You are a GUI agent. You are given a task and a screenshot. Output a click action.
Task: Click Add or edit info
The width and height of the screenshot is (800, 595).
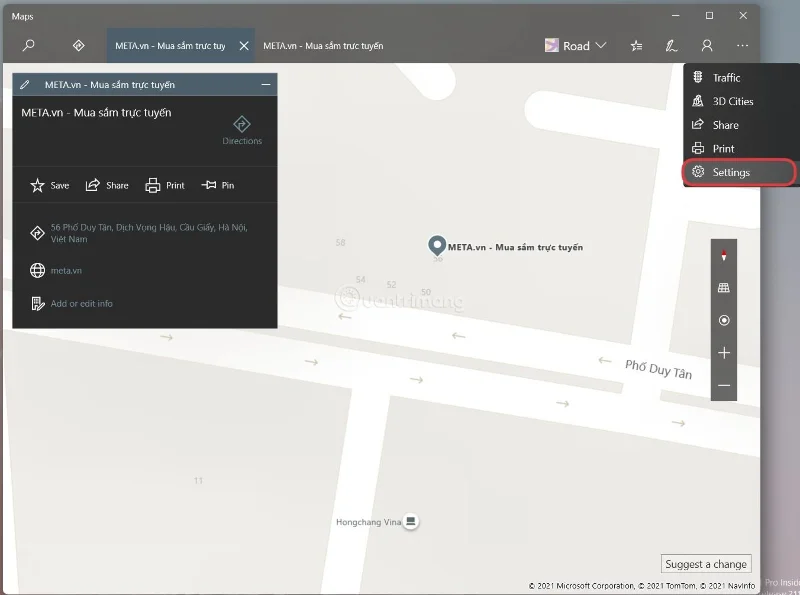click(x=81, y=304)
